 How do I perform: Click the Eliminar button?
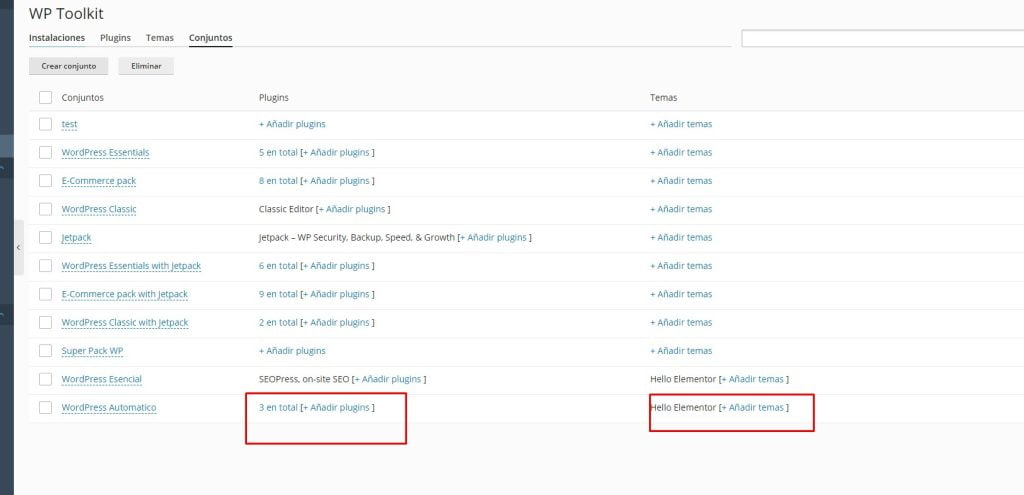[x=146, y=66]
